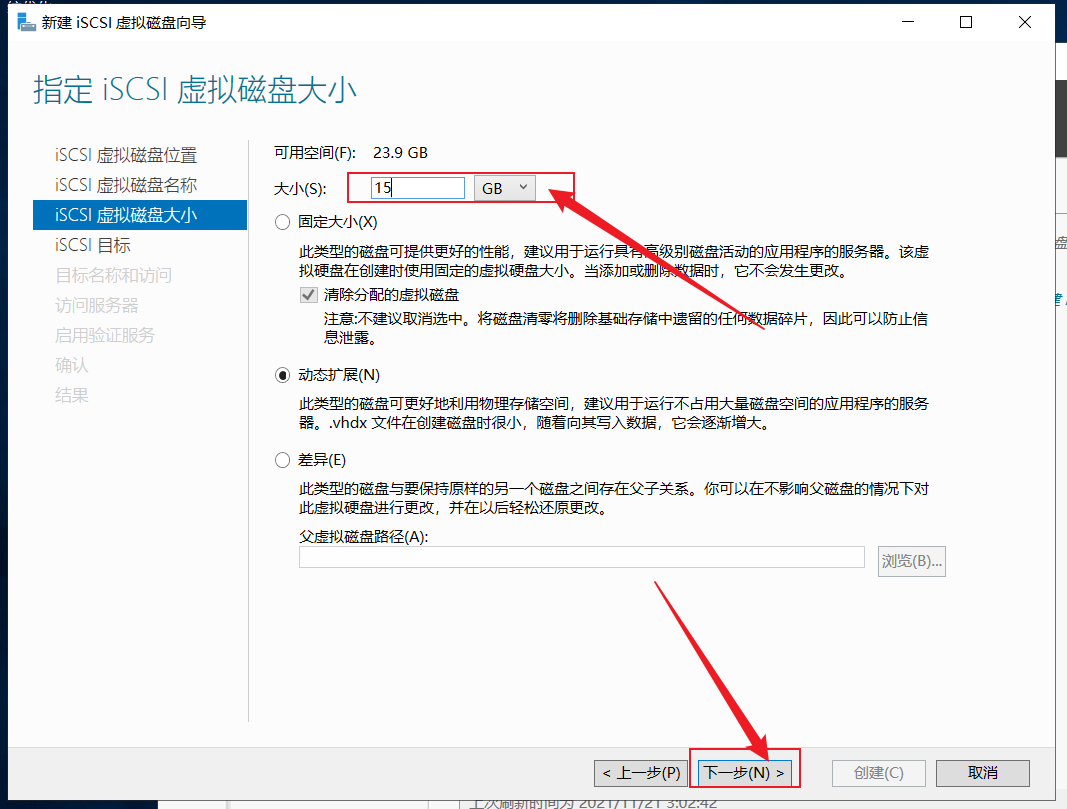The height and width of the screenshot is (809, 1067).
Task: Click the 浏览(B)... button
Action: (x=911, y=561)
